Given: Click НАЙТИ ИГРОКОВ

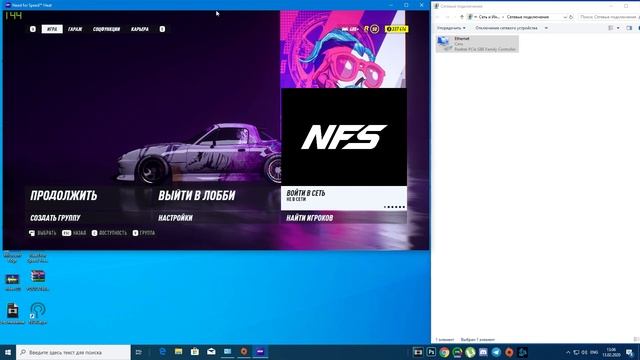Looking at the screenshot, I should coord(310,218).
